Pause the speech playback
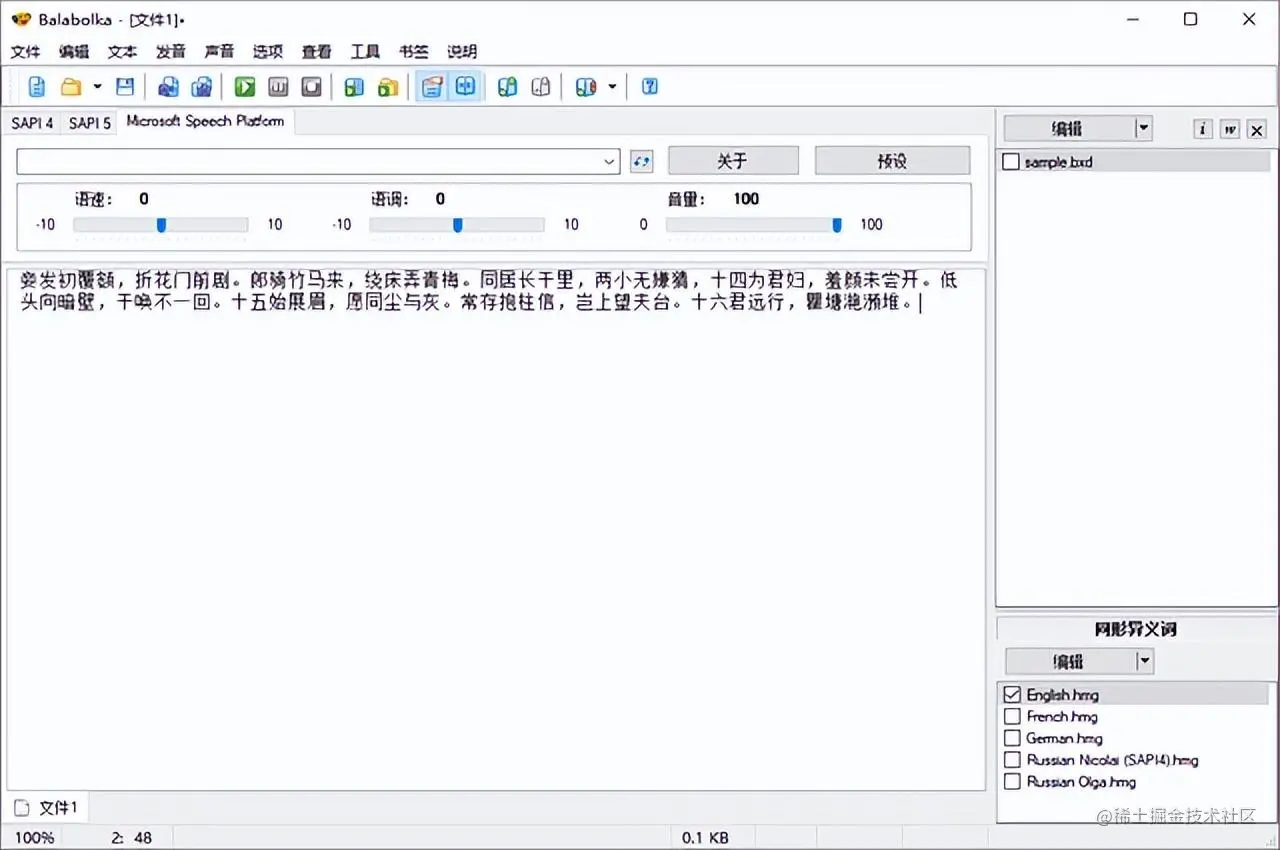 click(x=278, y=87)
